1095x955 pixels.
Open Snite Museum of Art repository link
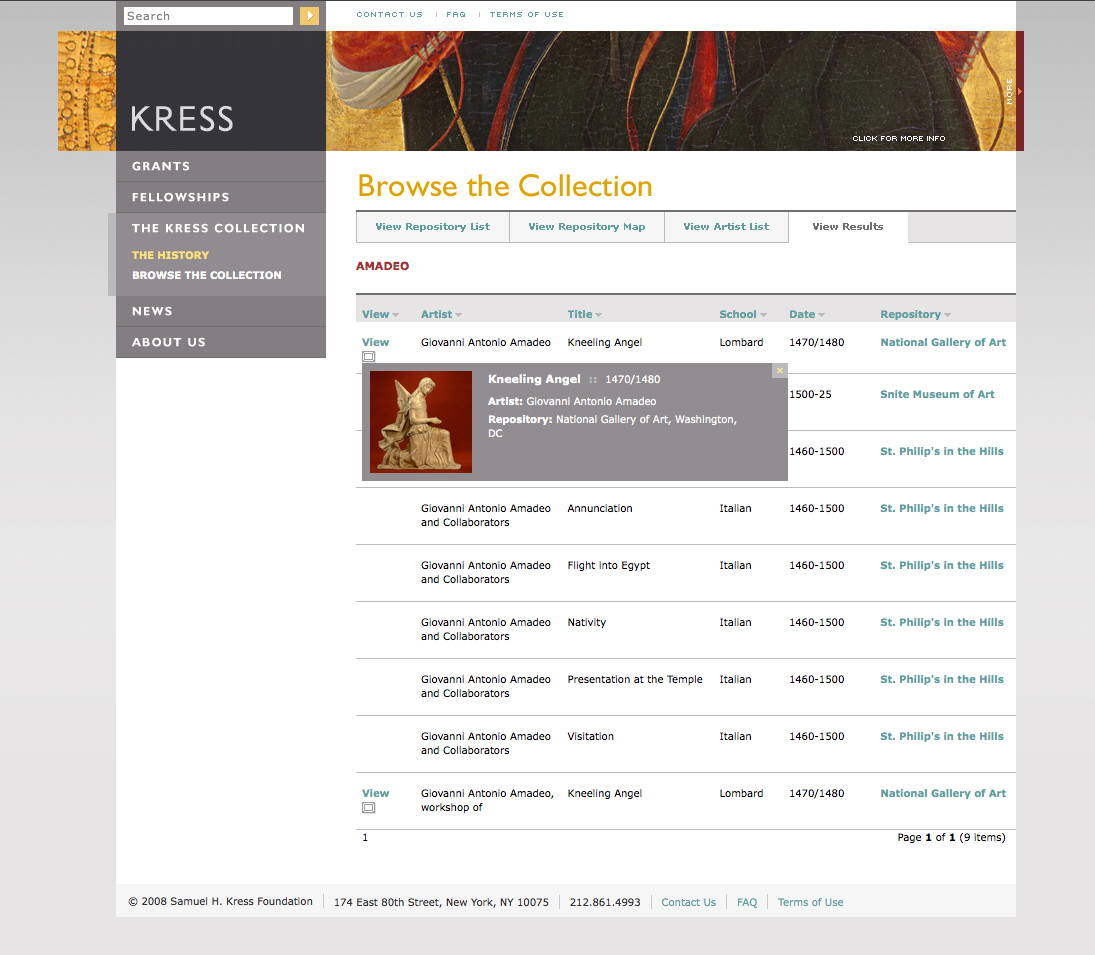pyautogui.click(x=937, y=394)
